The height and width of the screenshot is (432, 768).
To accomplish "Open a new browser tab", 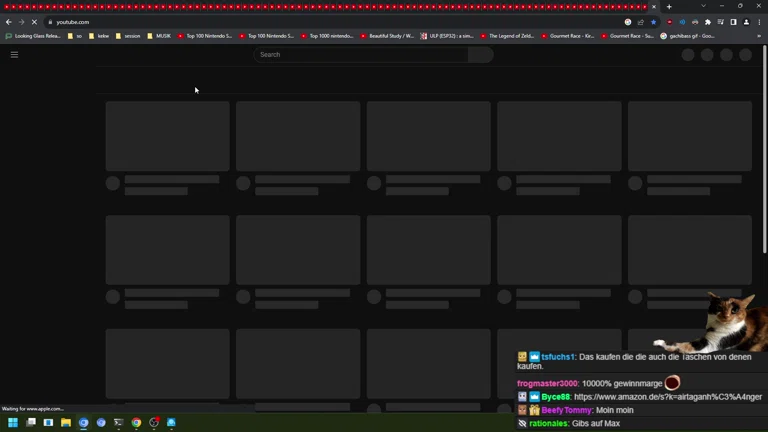I will pos(669,7).
